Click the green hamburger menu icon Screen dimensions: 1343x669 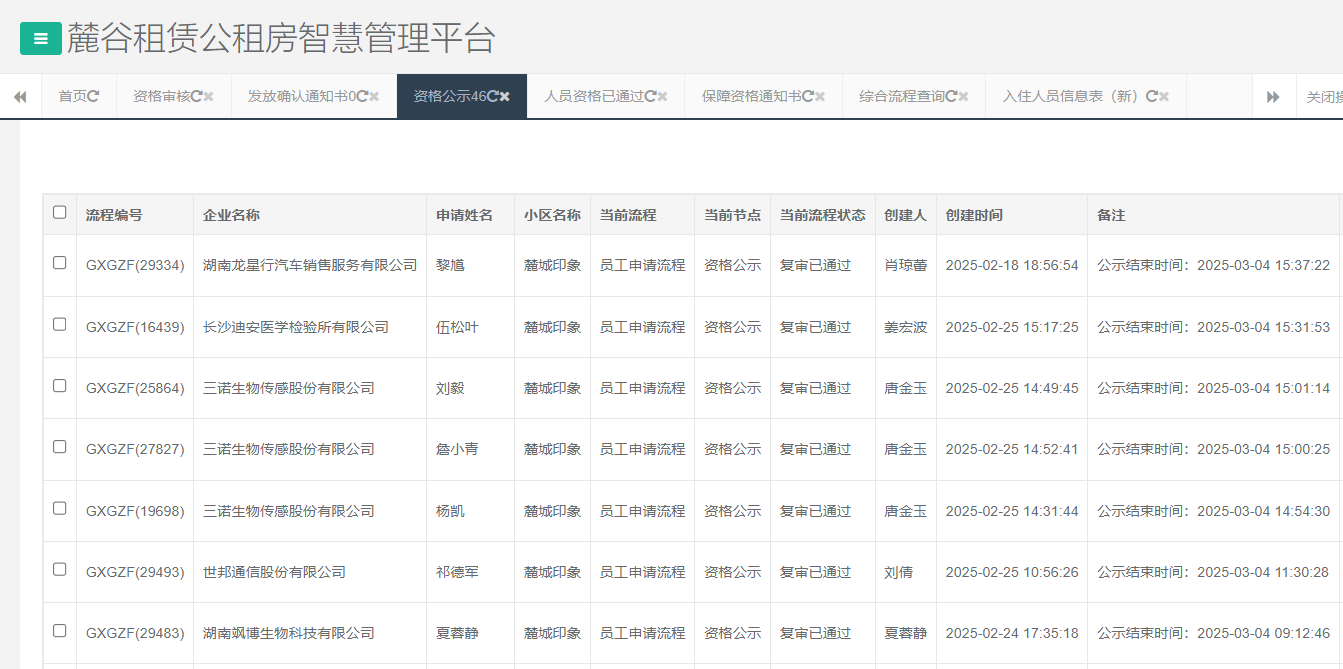click(x=40, y=40)
